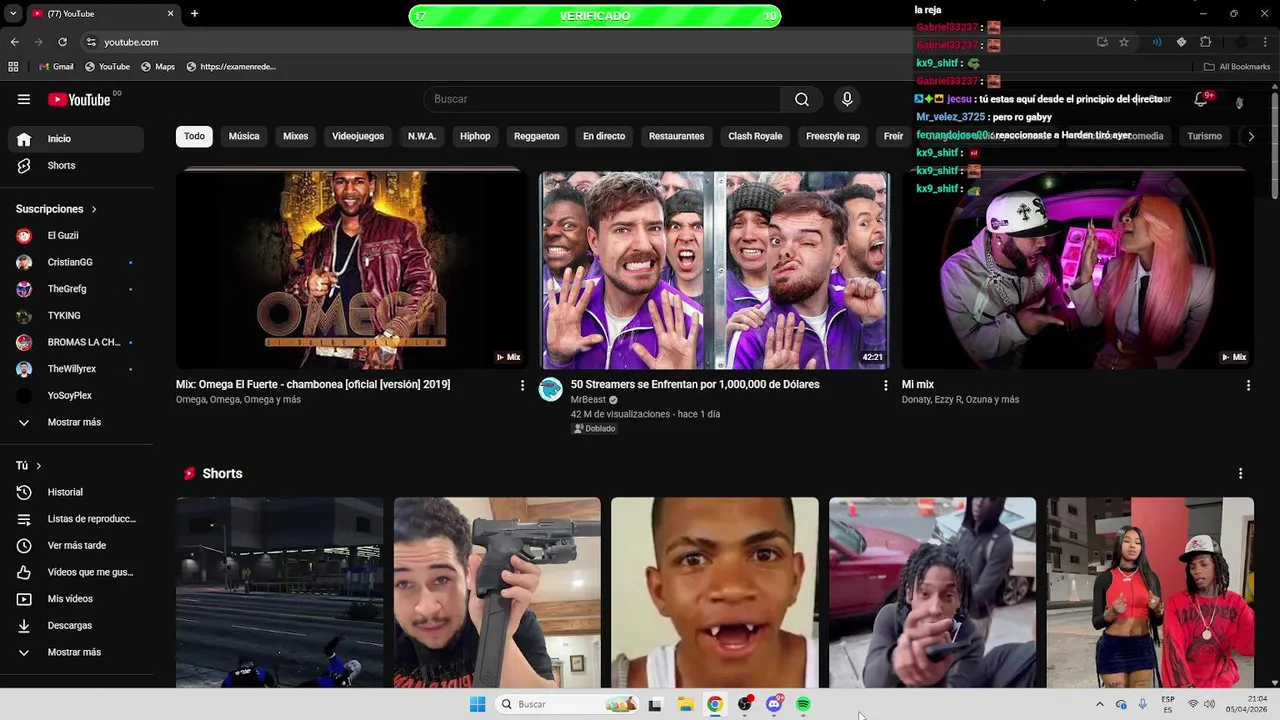Select the Clash Royale filter chip
This screenshot has width=1280, height=720.
[x=755, y=136]
